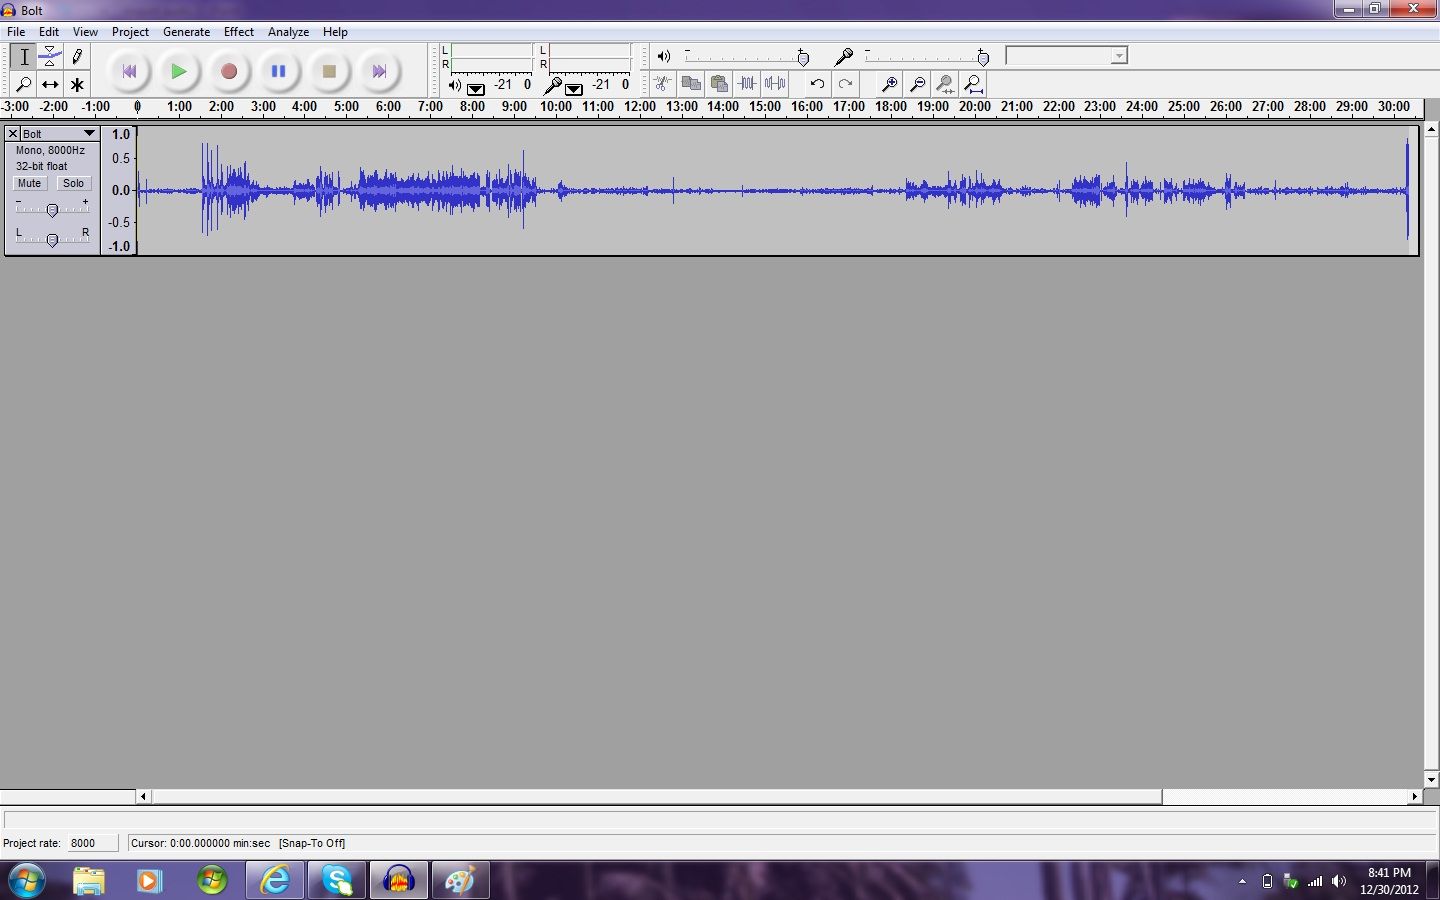This screenshot has width=1440, height=900.
Task: Solo the Bolt track
Action: click(x=74, y=183)
